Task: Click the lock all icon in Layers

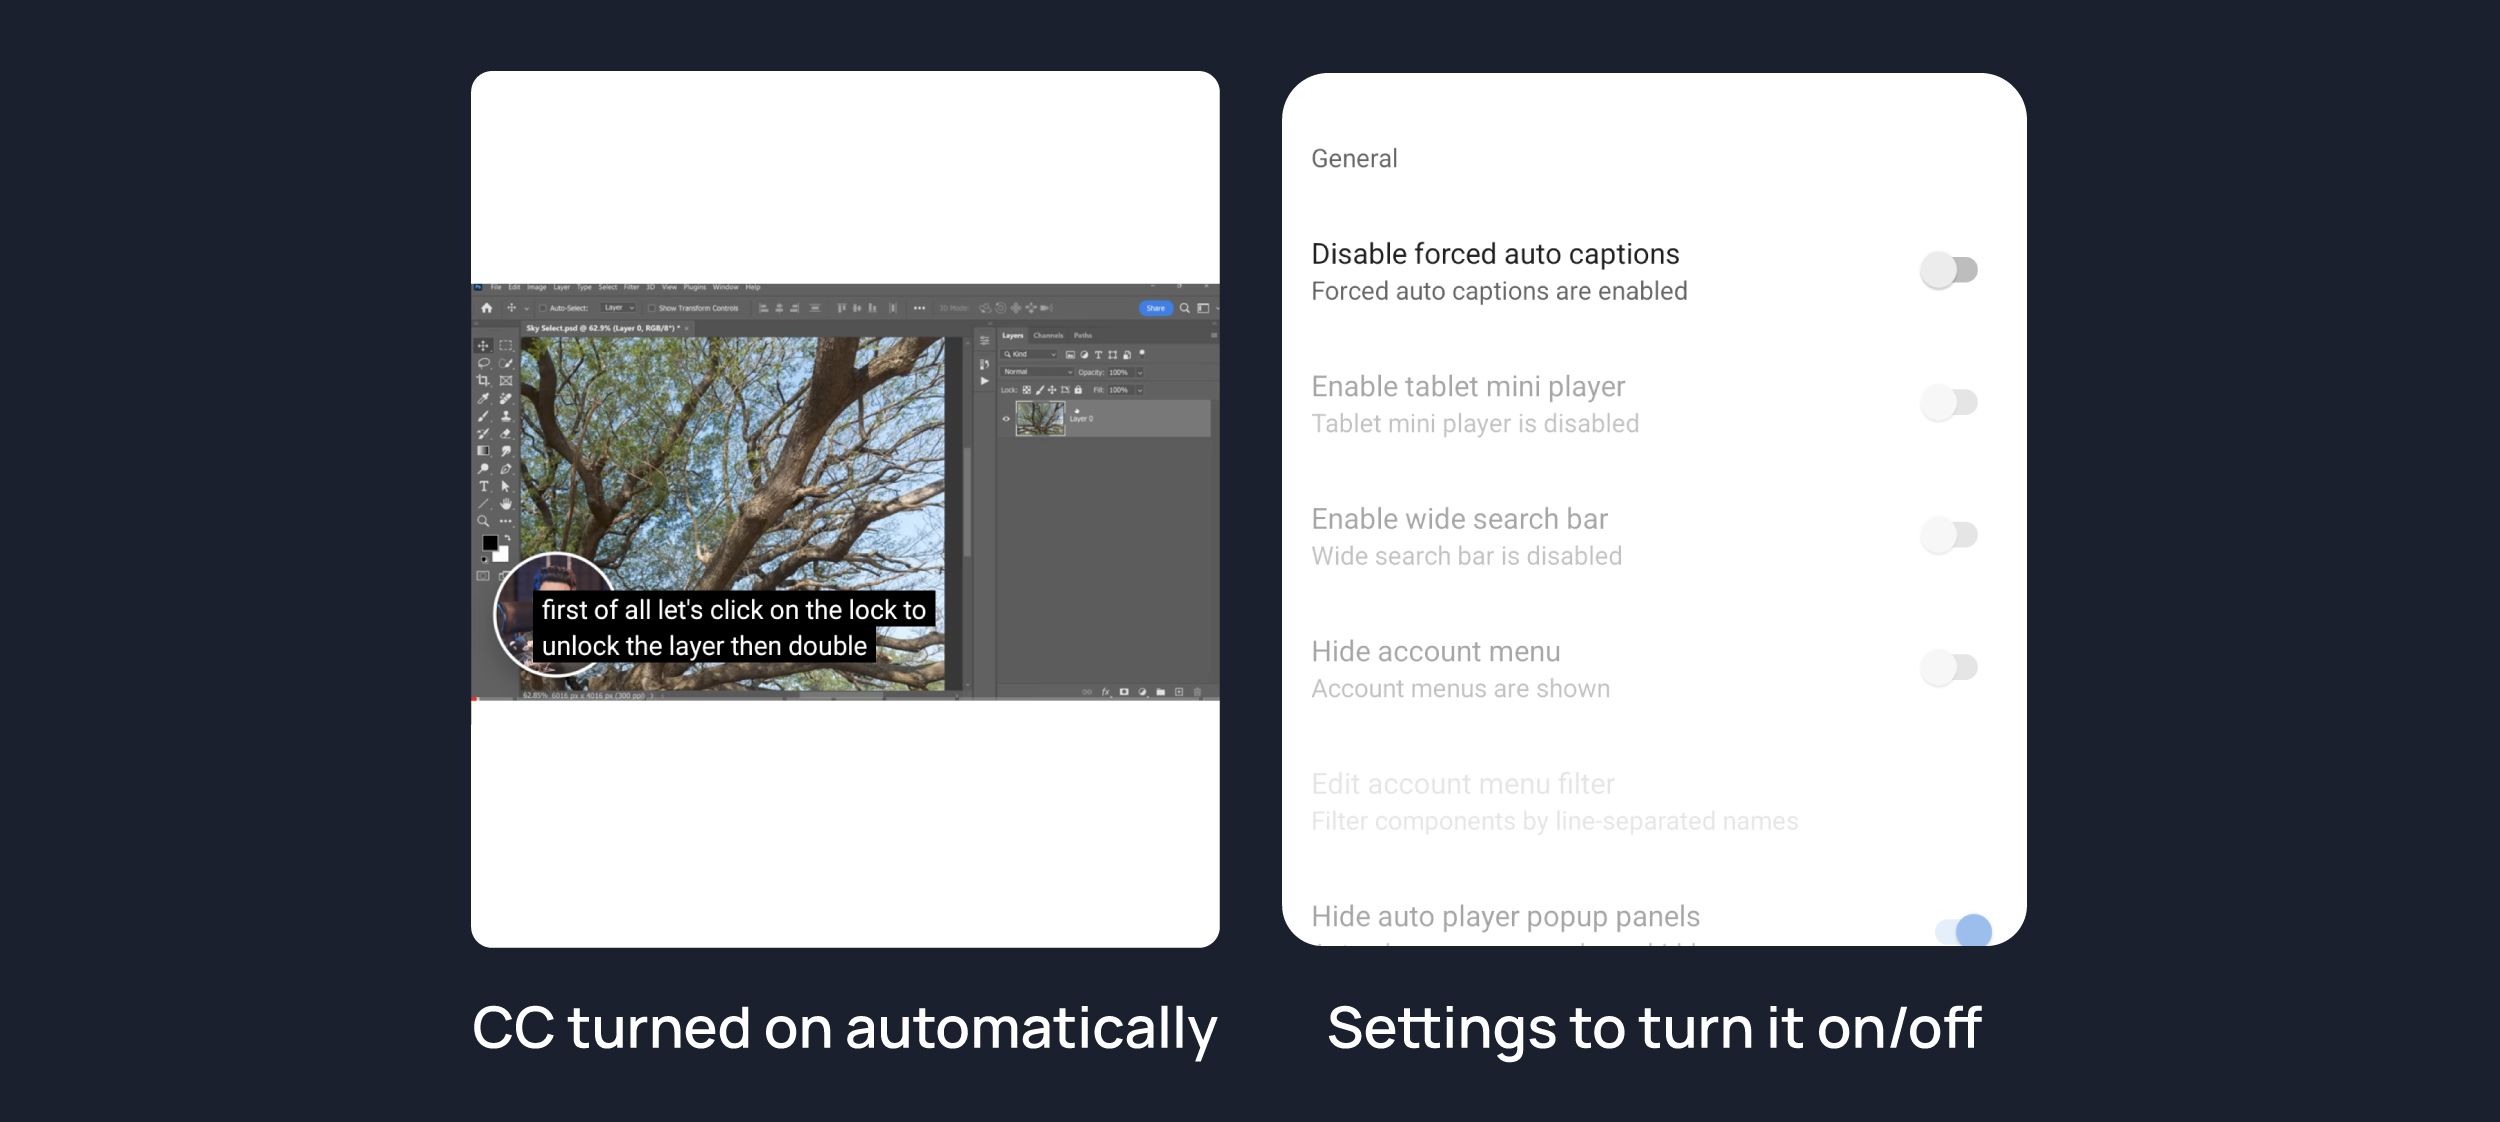Action: coord(1078,390)
